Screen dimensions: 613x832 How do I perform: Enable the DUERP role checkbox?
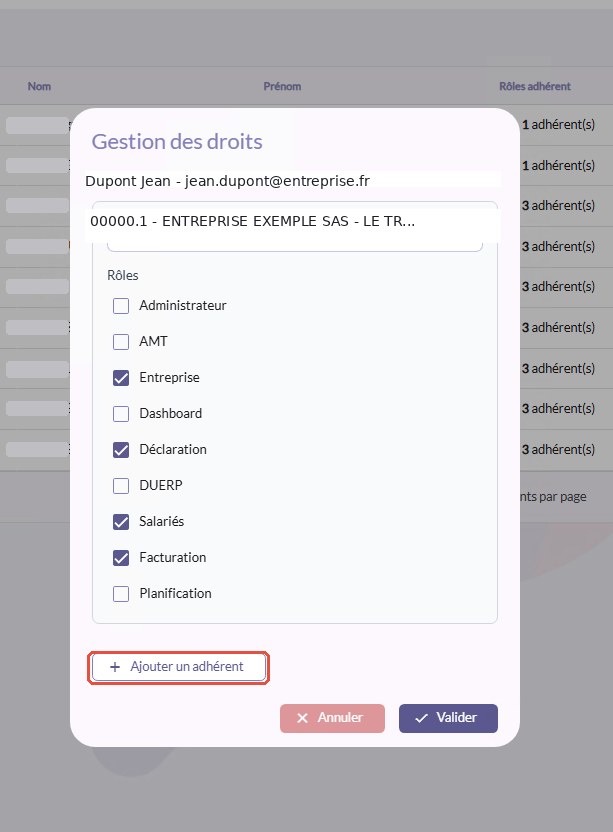click(121, 486)
